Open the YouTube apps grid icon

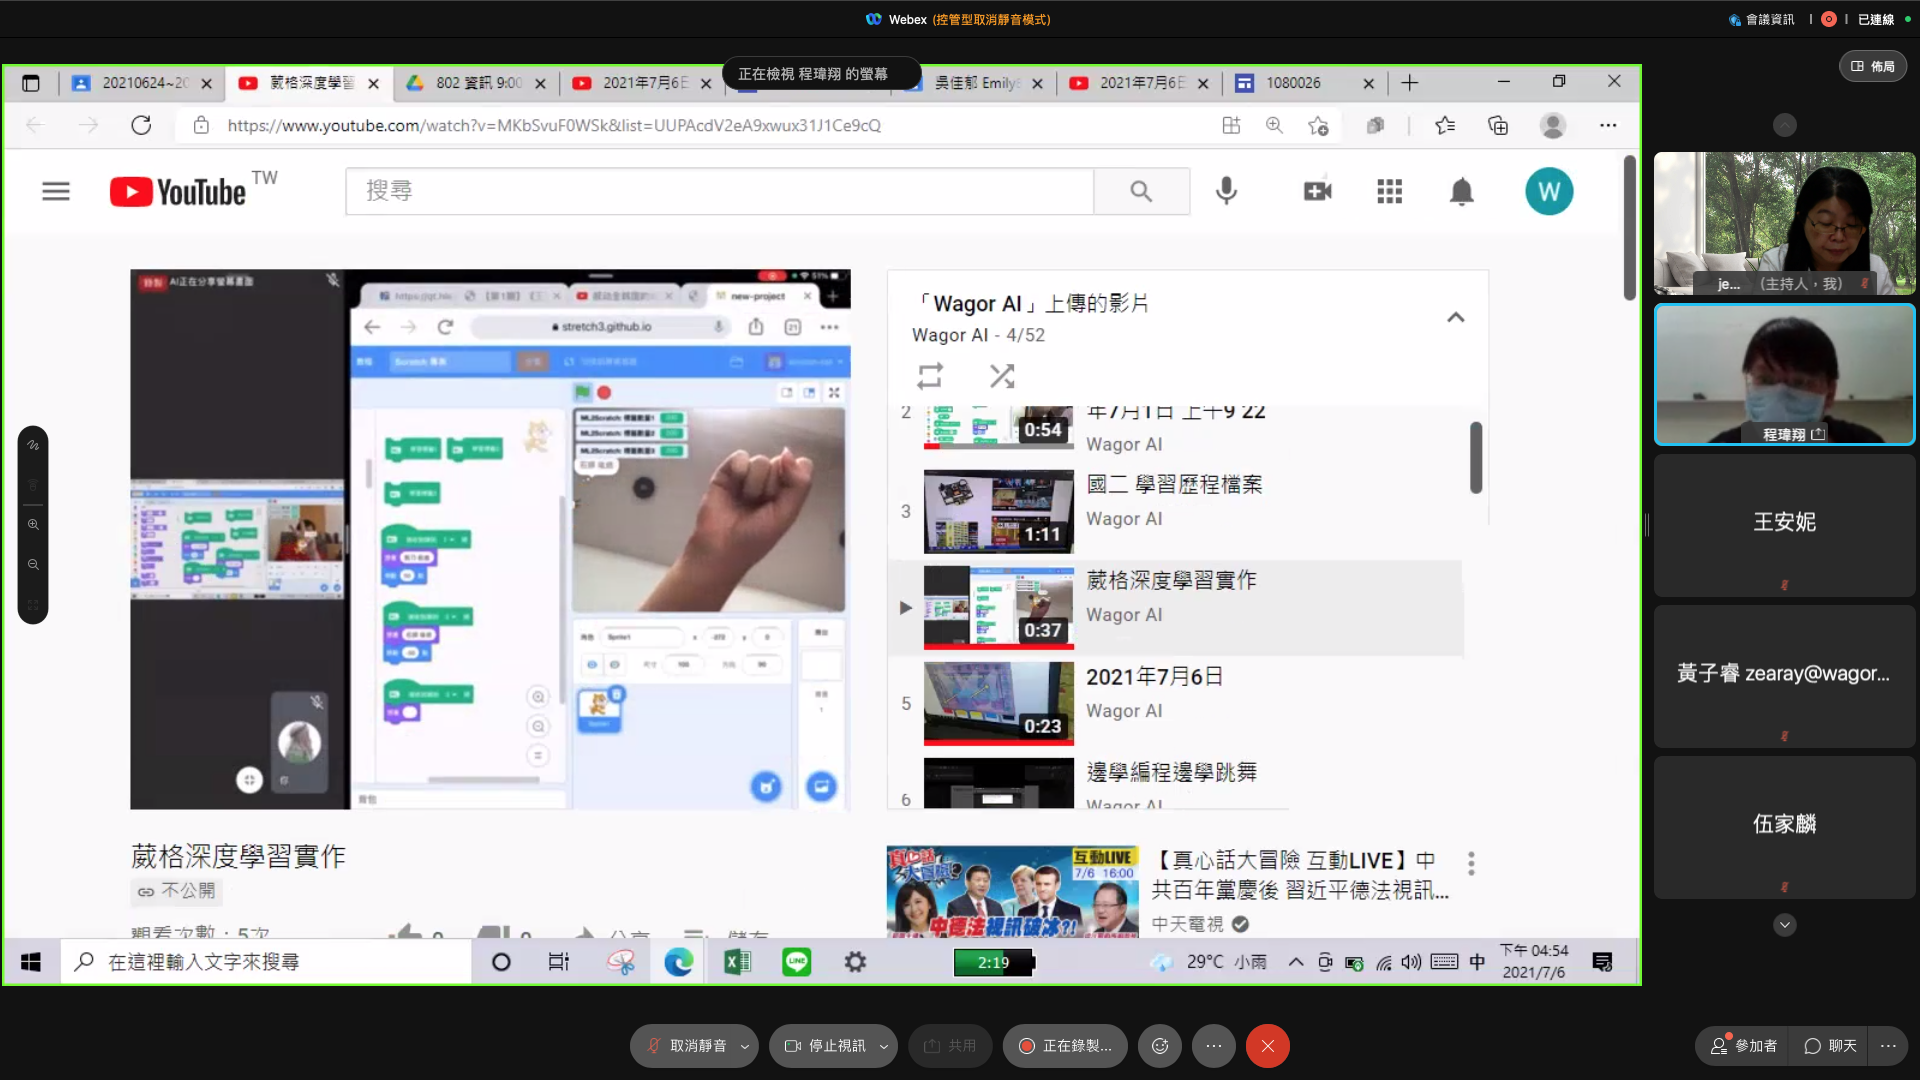click(x=1389, y=191)
